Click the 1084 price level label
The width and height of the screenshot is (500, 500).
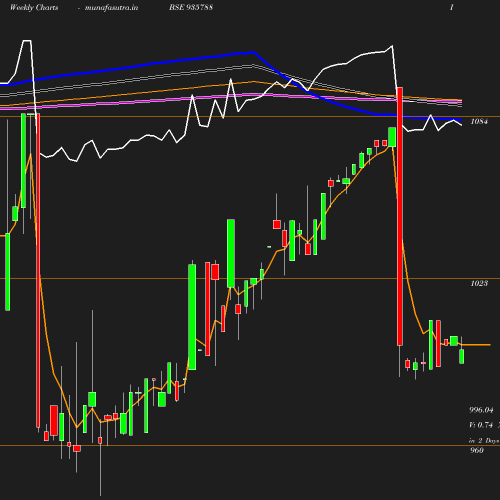point(479,121)
